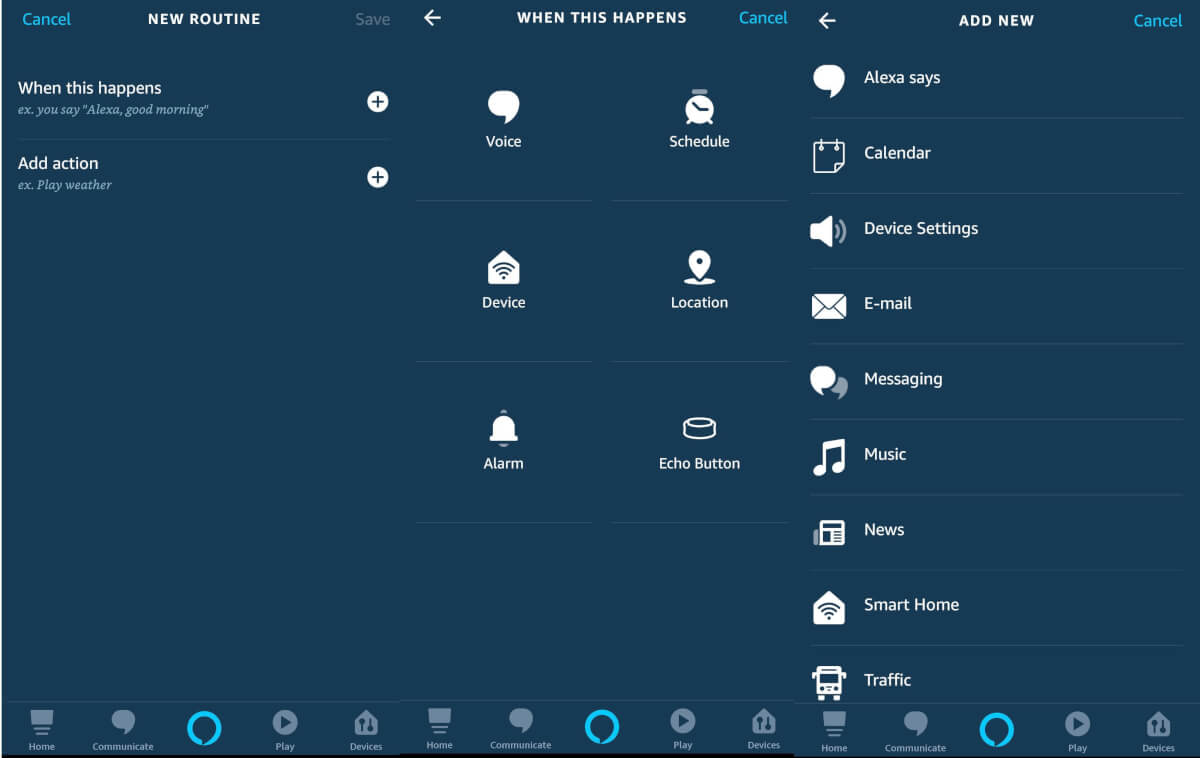Image resolution: width=1200 pixels, height=758 pixels.
Task: Select the Calendar icon
Action: tap(829, 155)
